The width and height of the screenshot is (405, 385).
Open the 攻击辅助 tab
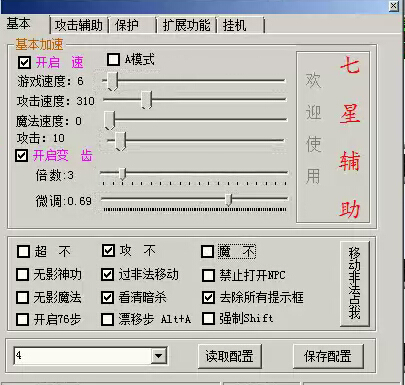[x=79, y=25]
